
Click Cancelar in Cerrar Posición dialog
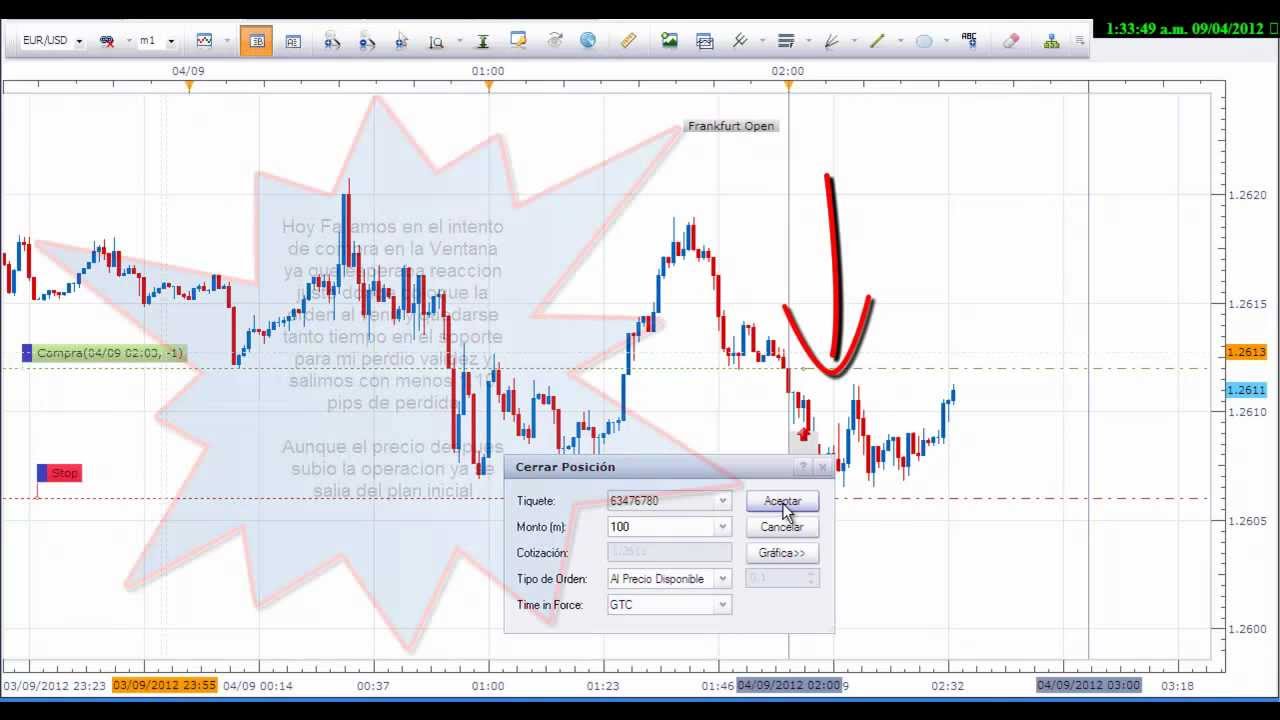pyautogui.click(x=782, y=527)
